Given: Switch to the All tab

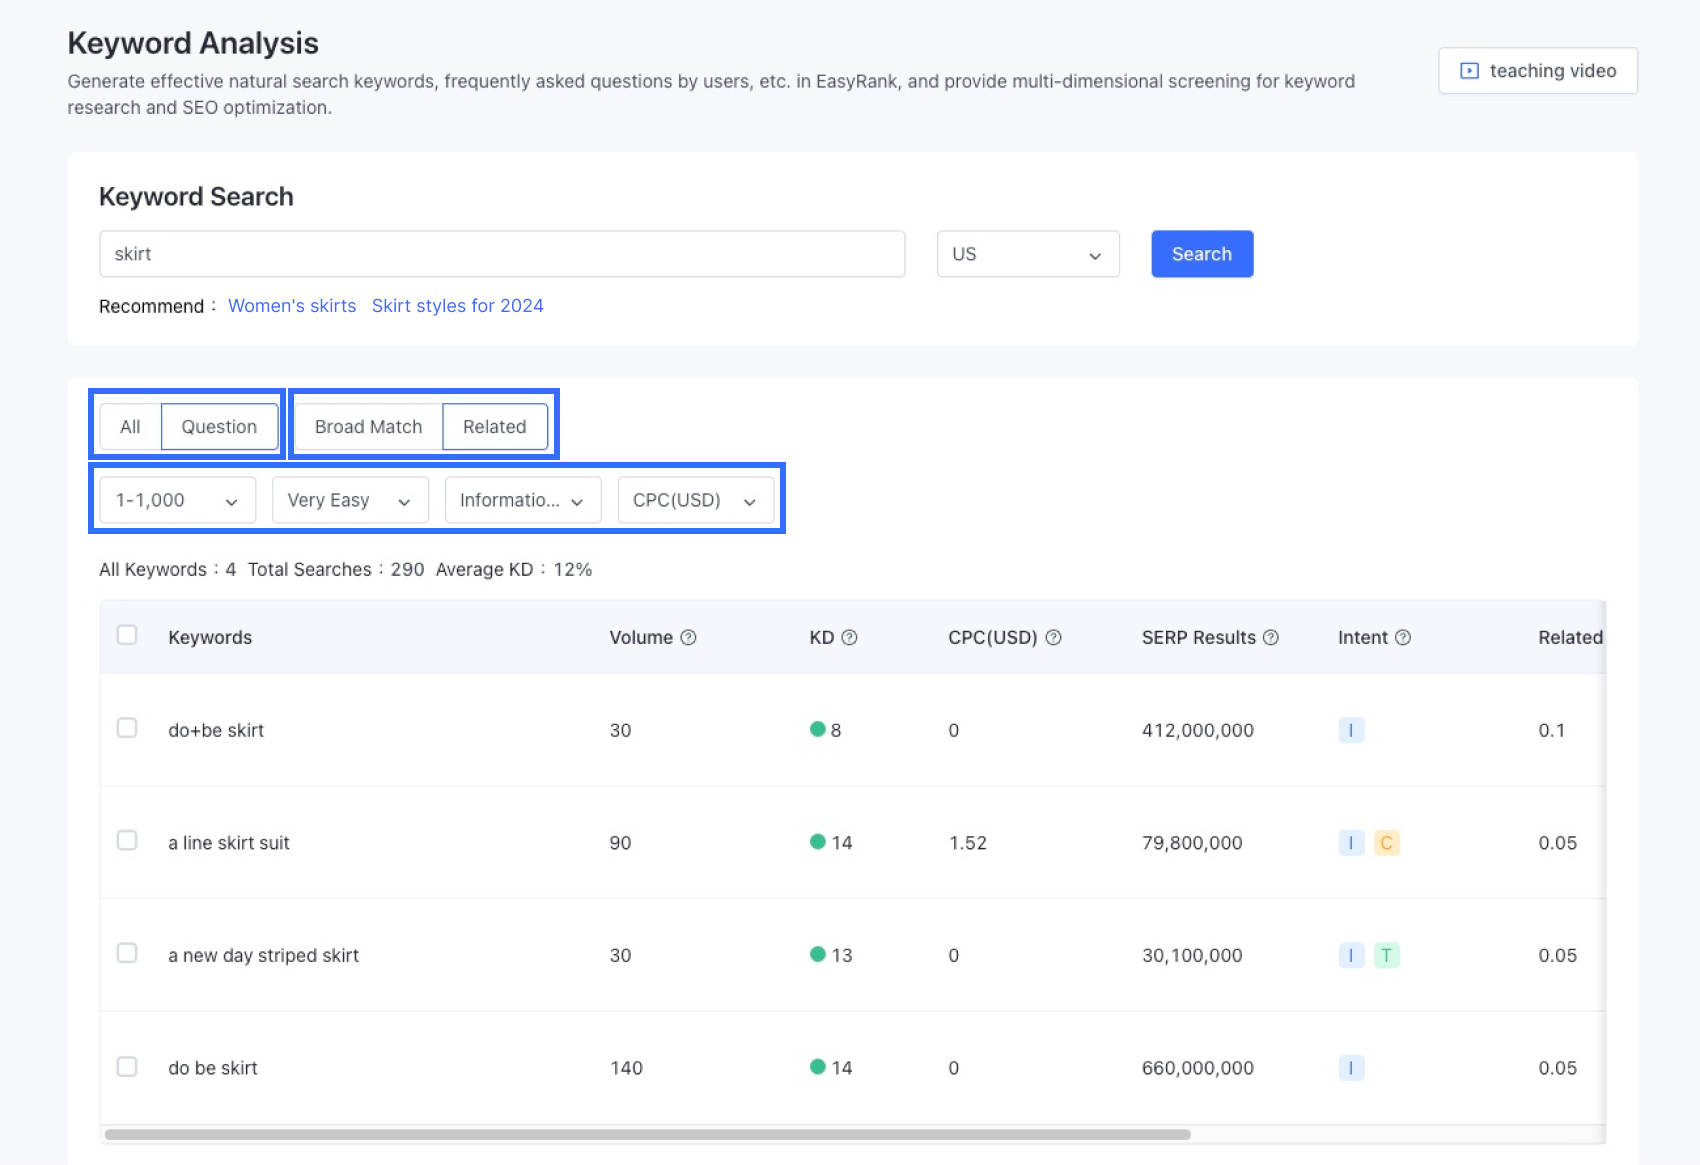Looking at the screenshot, I should pyautogui.click(x=130, y=427).
